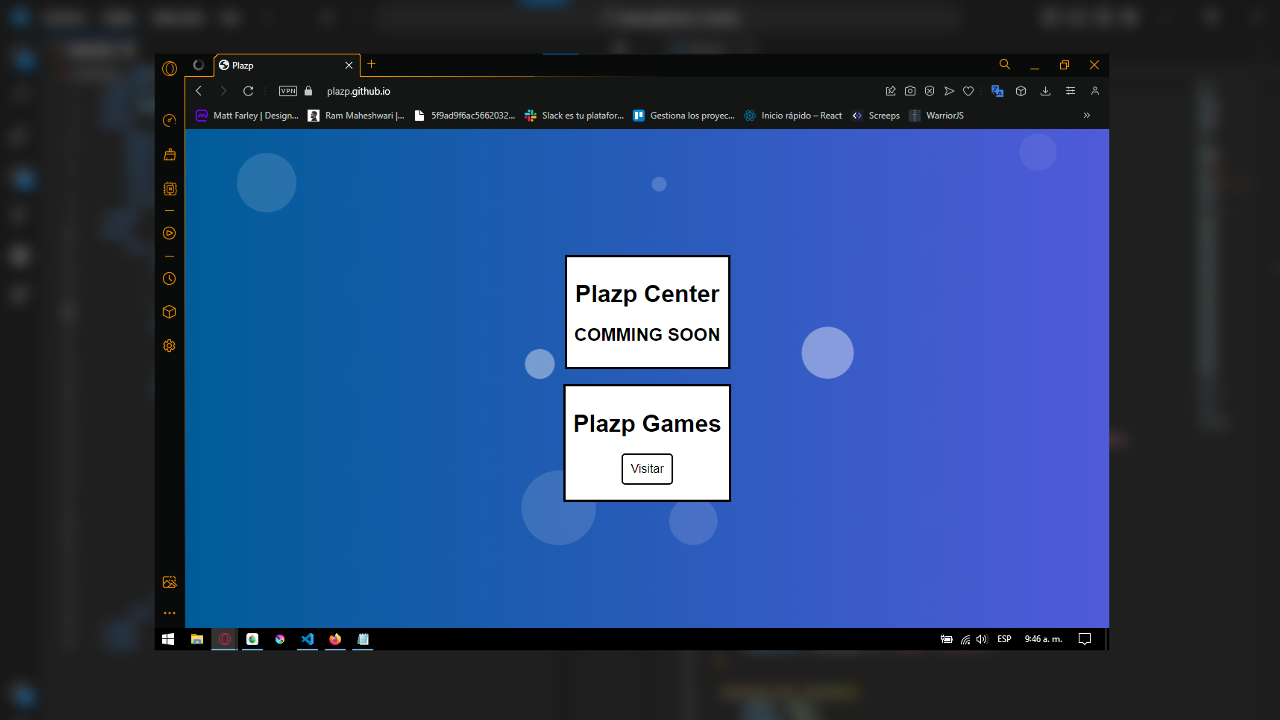Screen dimensions: 1280x720
Task: Open the Wi-Fi network tray icon
Action: [965, 639]
